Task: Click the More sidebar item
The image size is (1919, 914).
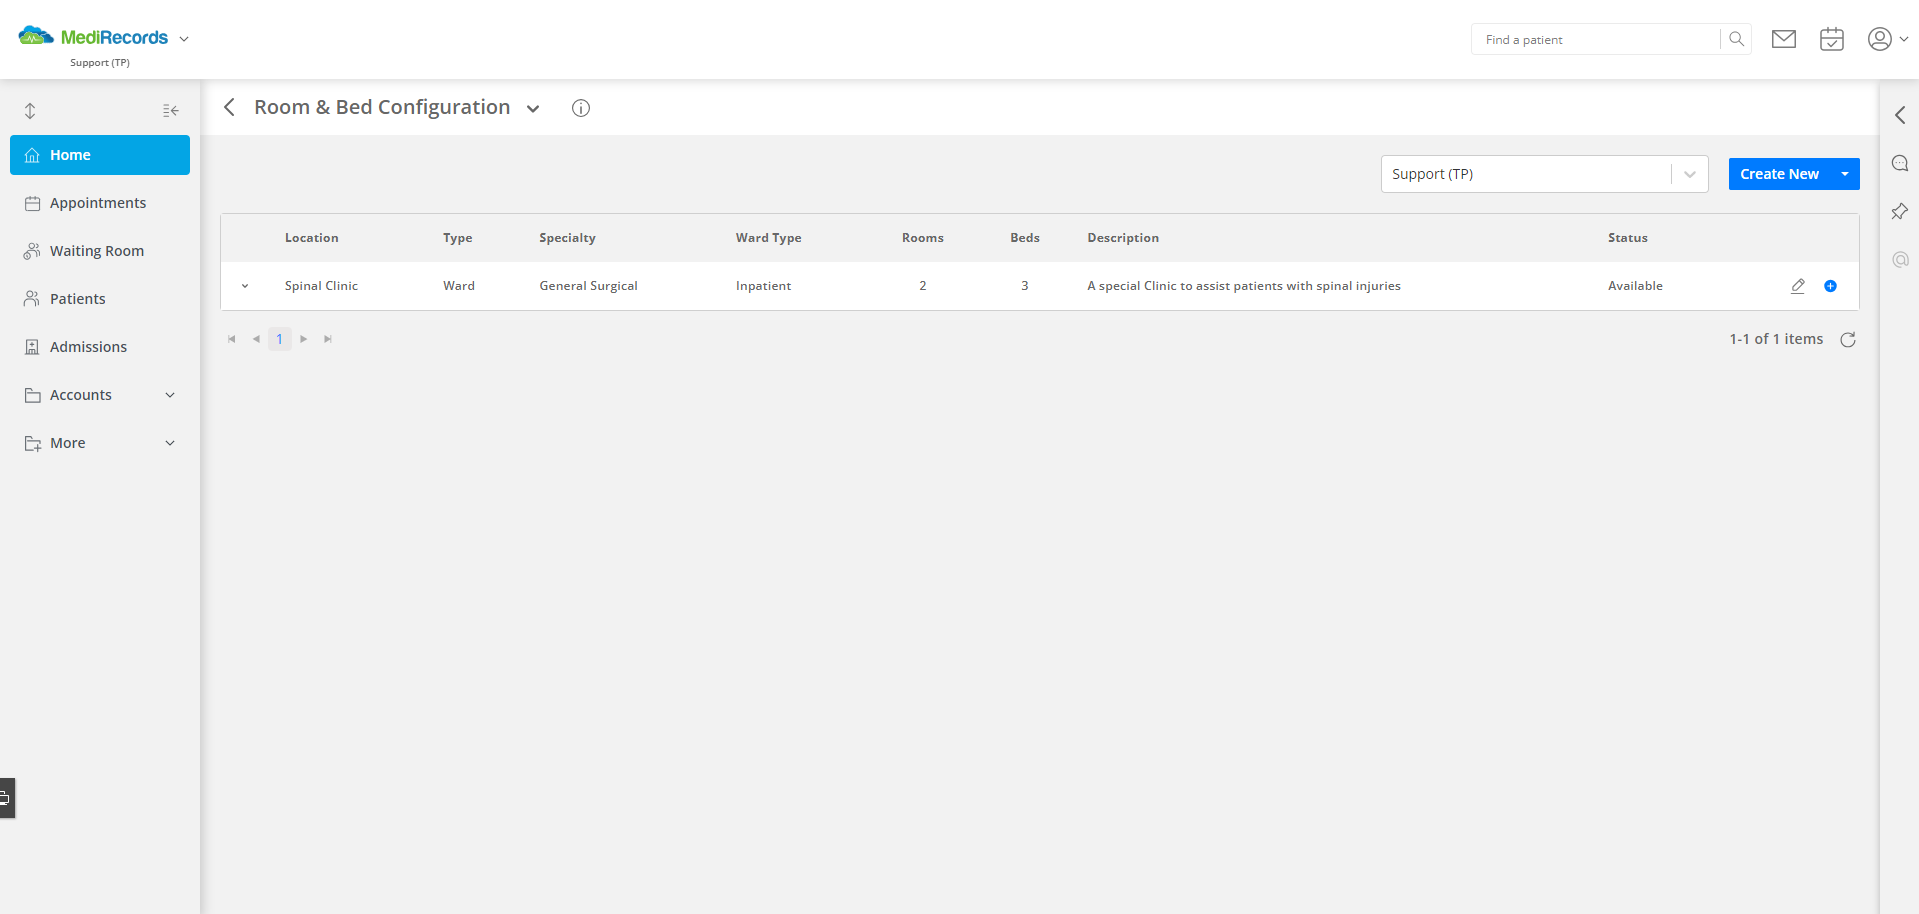Action: point(68,443)
